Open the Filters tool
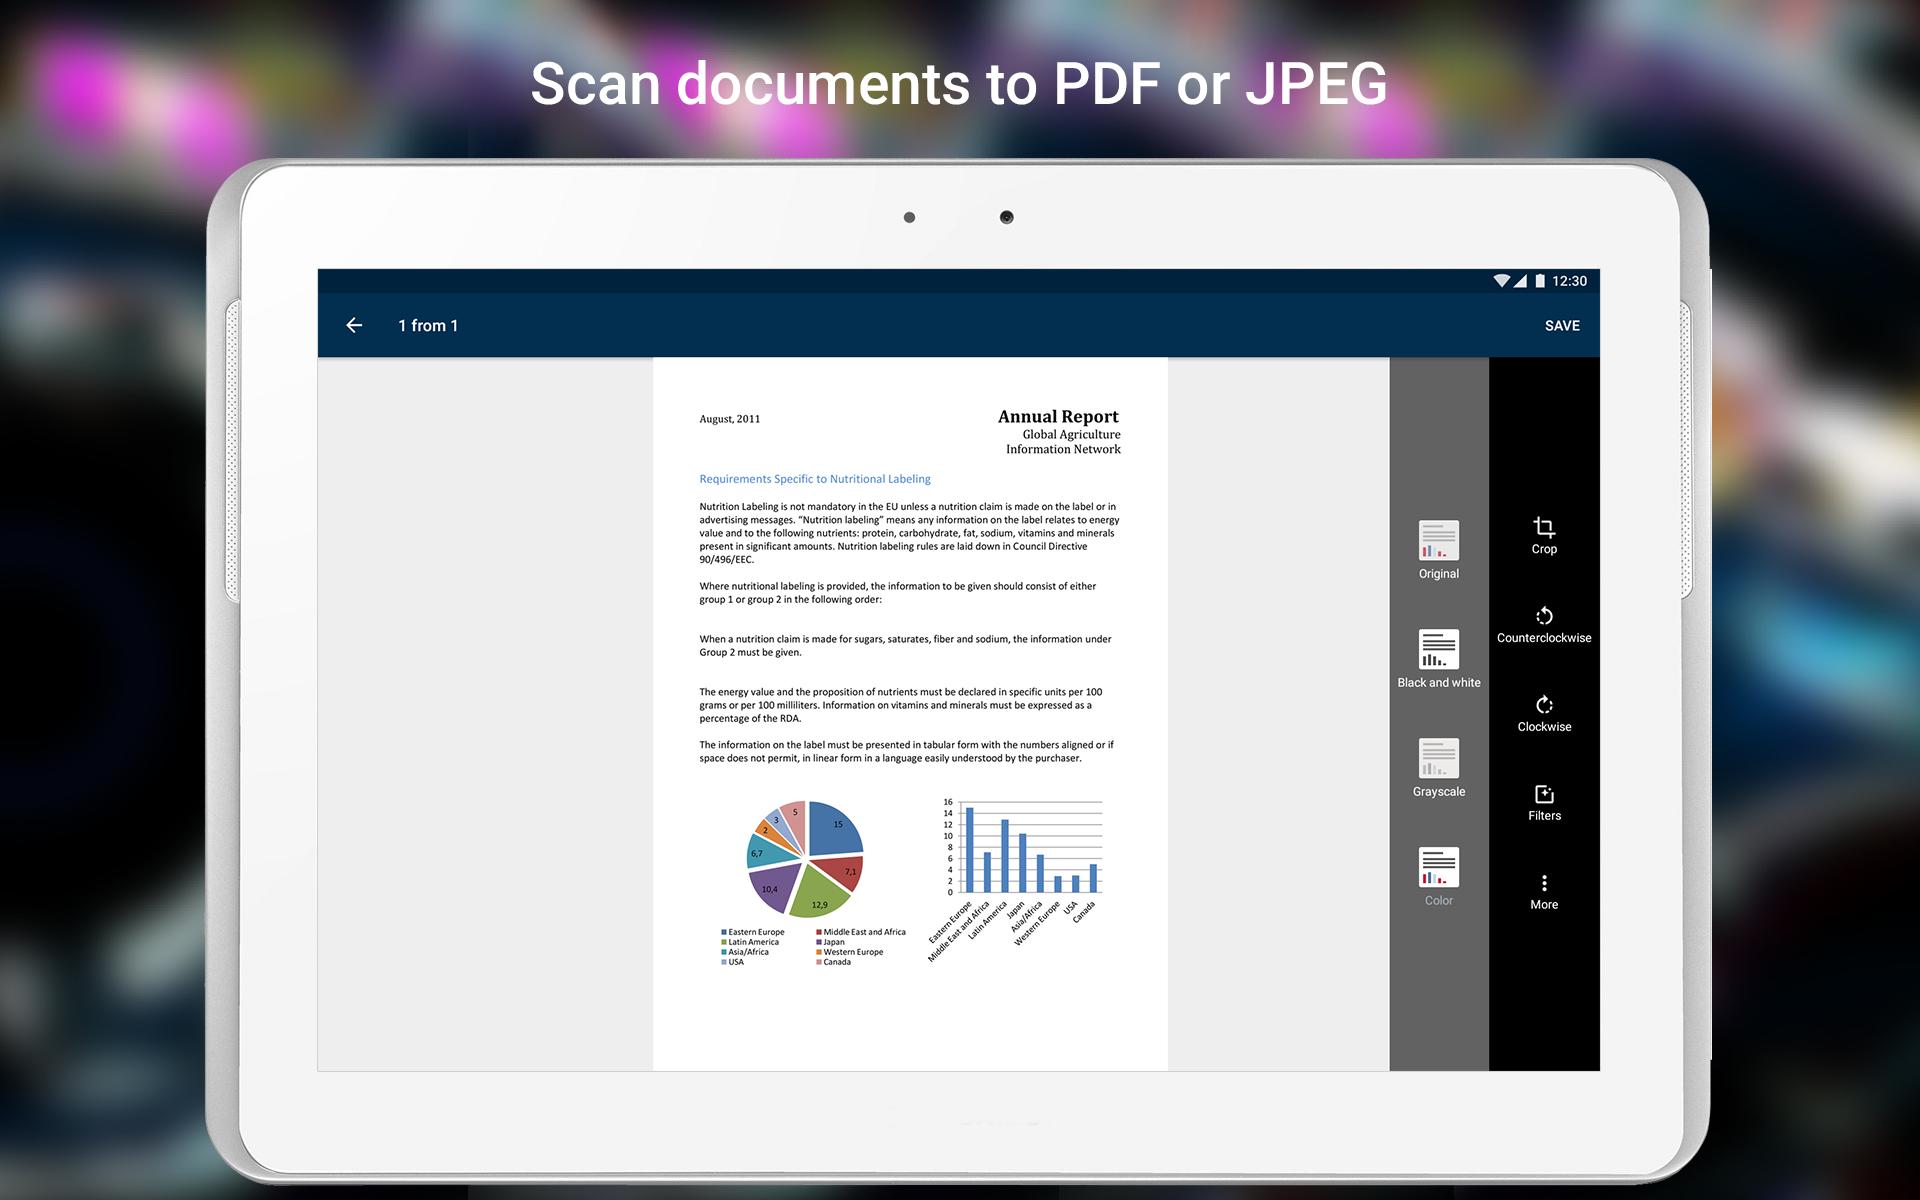 1544,794
